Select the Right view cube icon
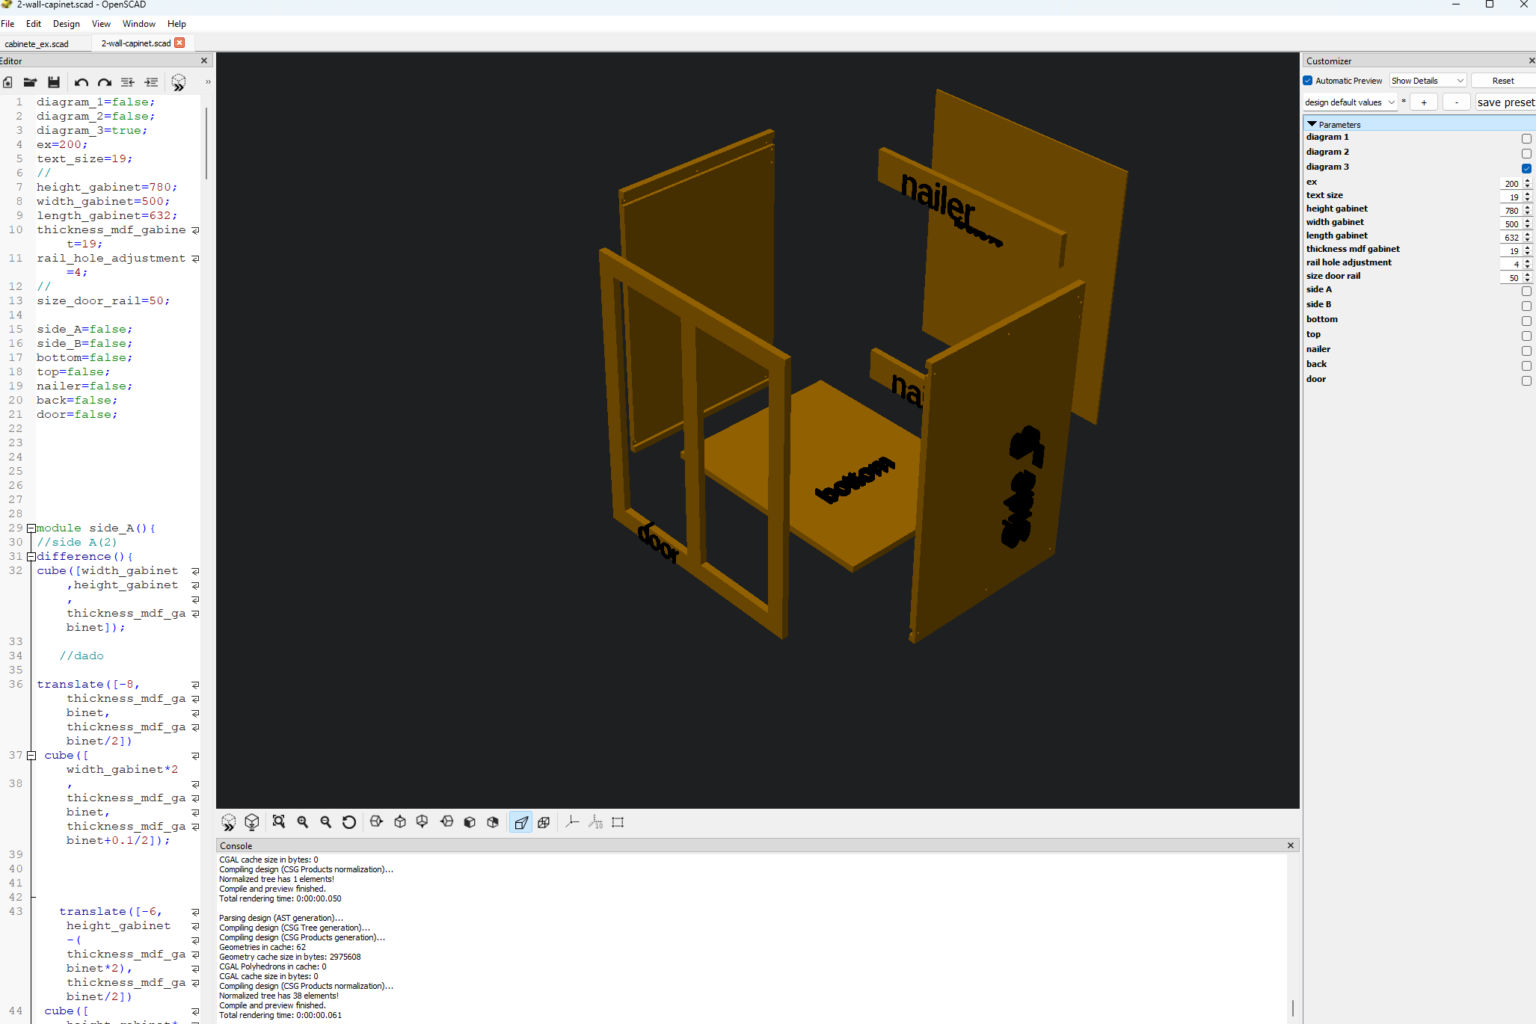The image size is (1536, 1024). pos(376,822)
